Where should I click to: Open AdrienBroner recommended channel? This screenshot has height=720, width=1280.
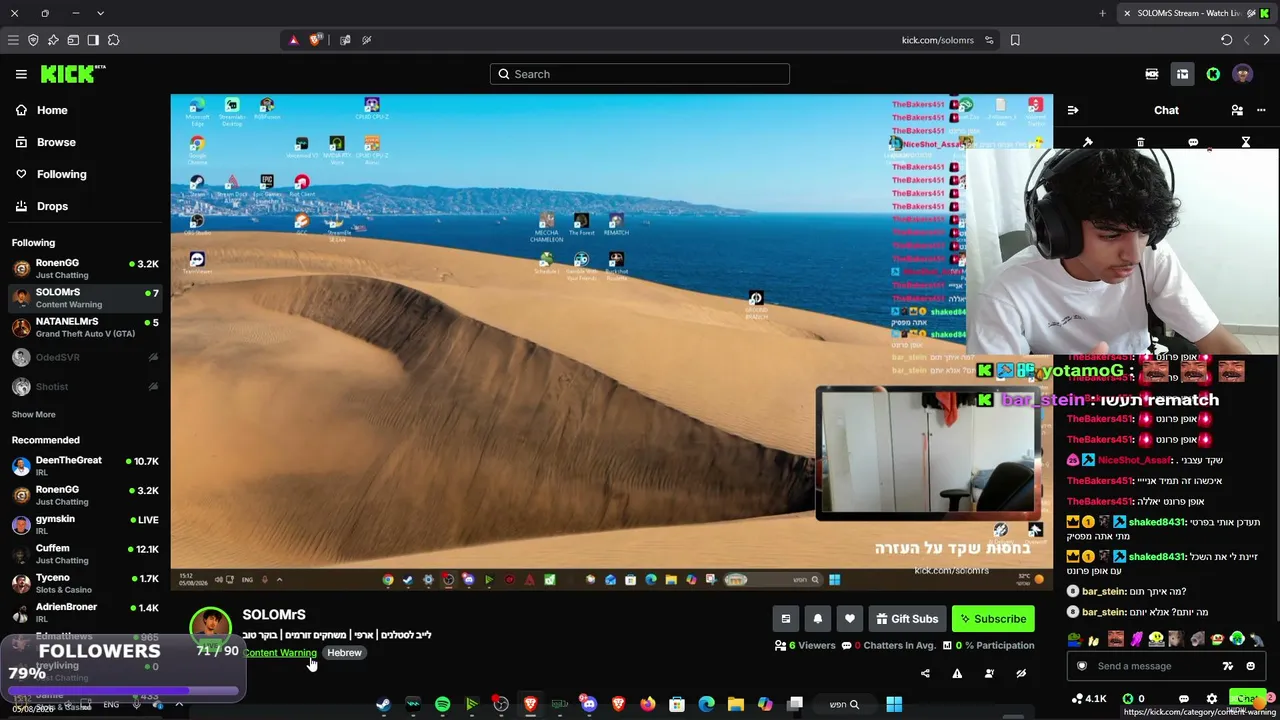pyautogui.click(x=85, y=613)
